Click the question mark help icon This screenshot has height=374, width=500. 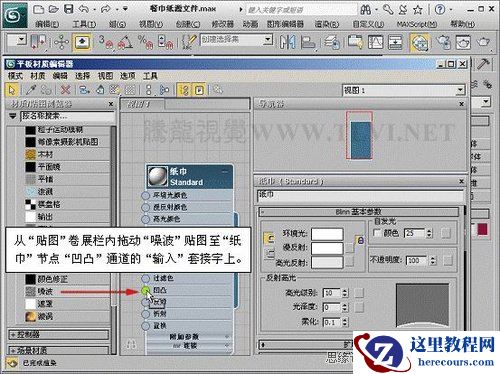(x=440, y=10)
